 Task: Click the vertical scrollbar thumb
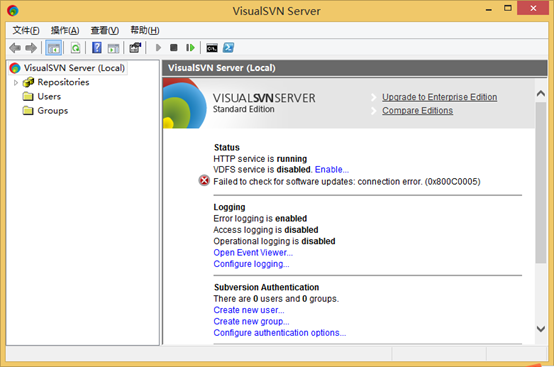pos(541,183)
